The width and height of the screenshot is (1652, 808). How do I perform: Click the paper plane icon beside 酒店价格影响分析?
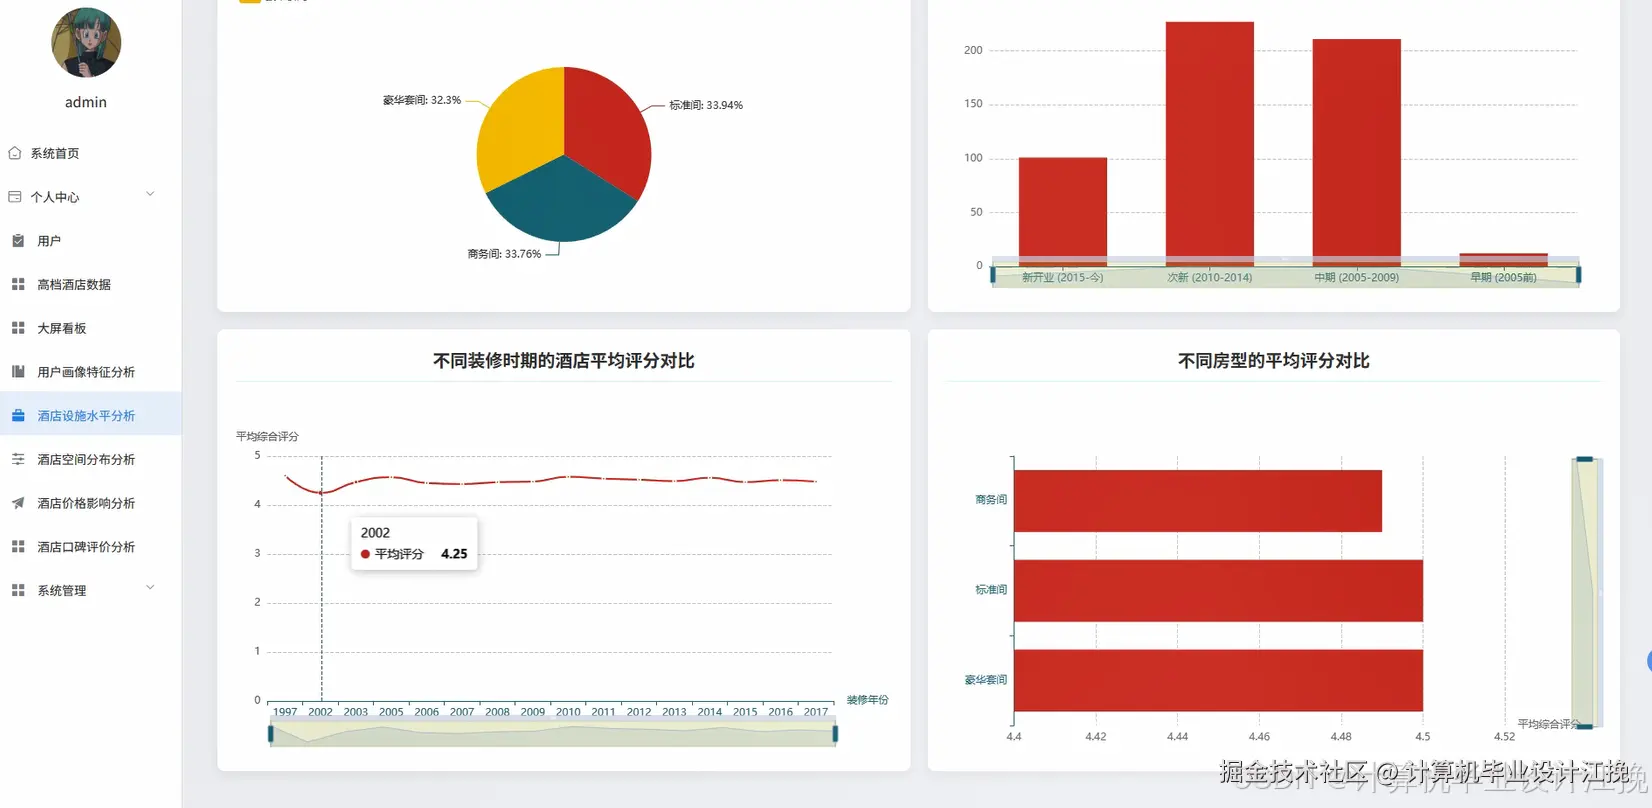pos(18,503)
